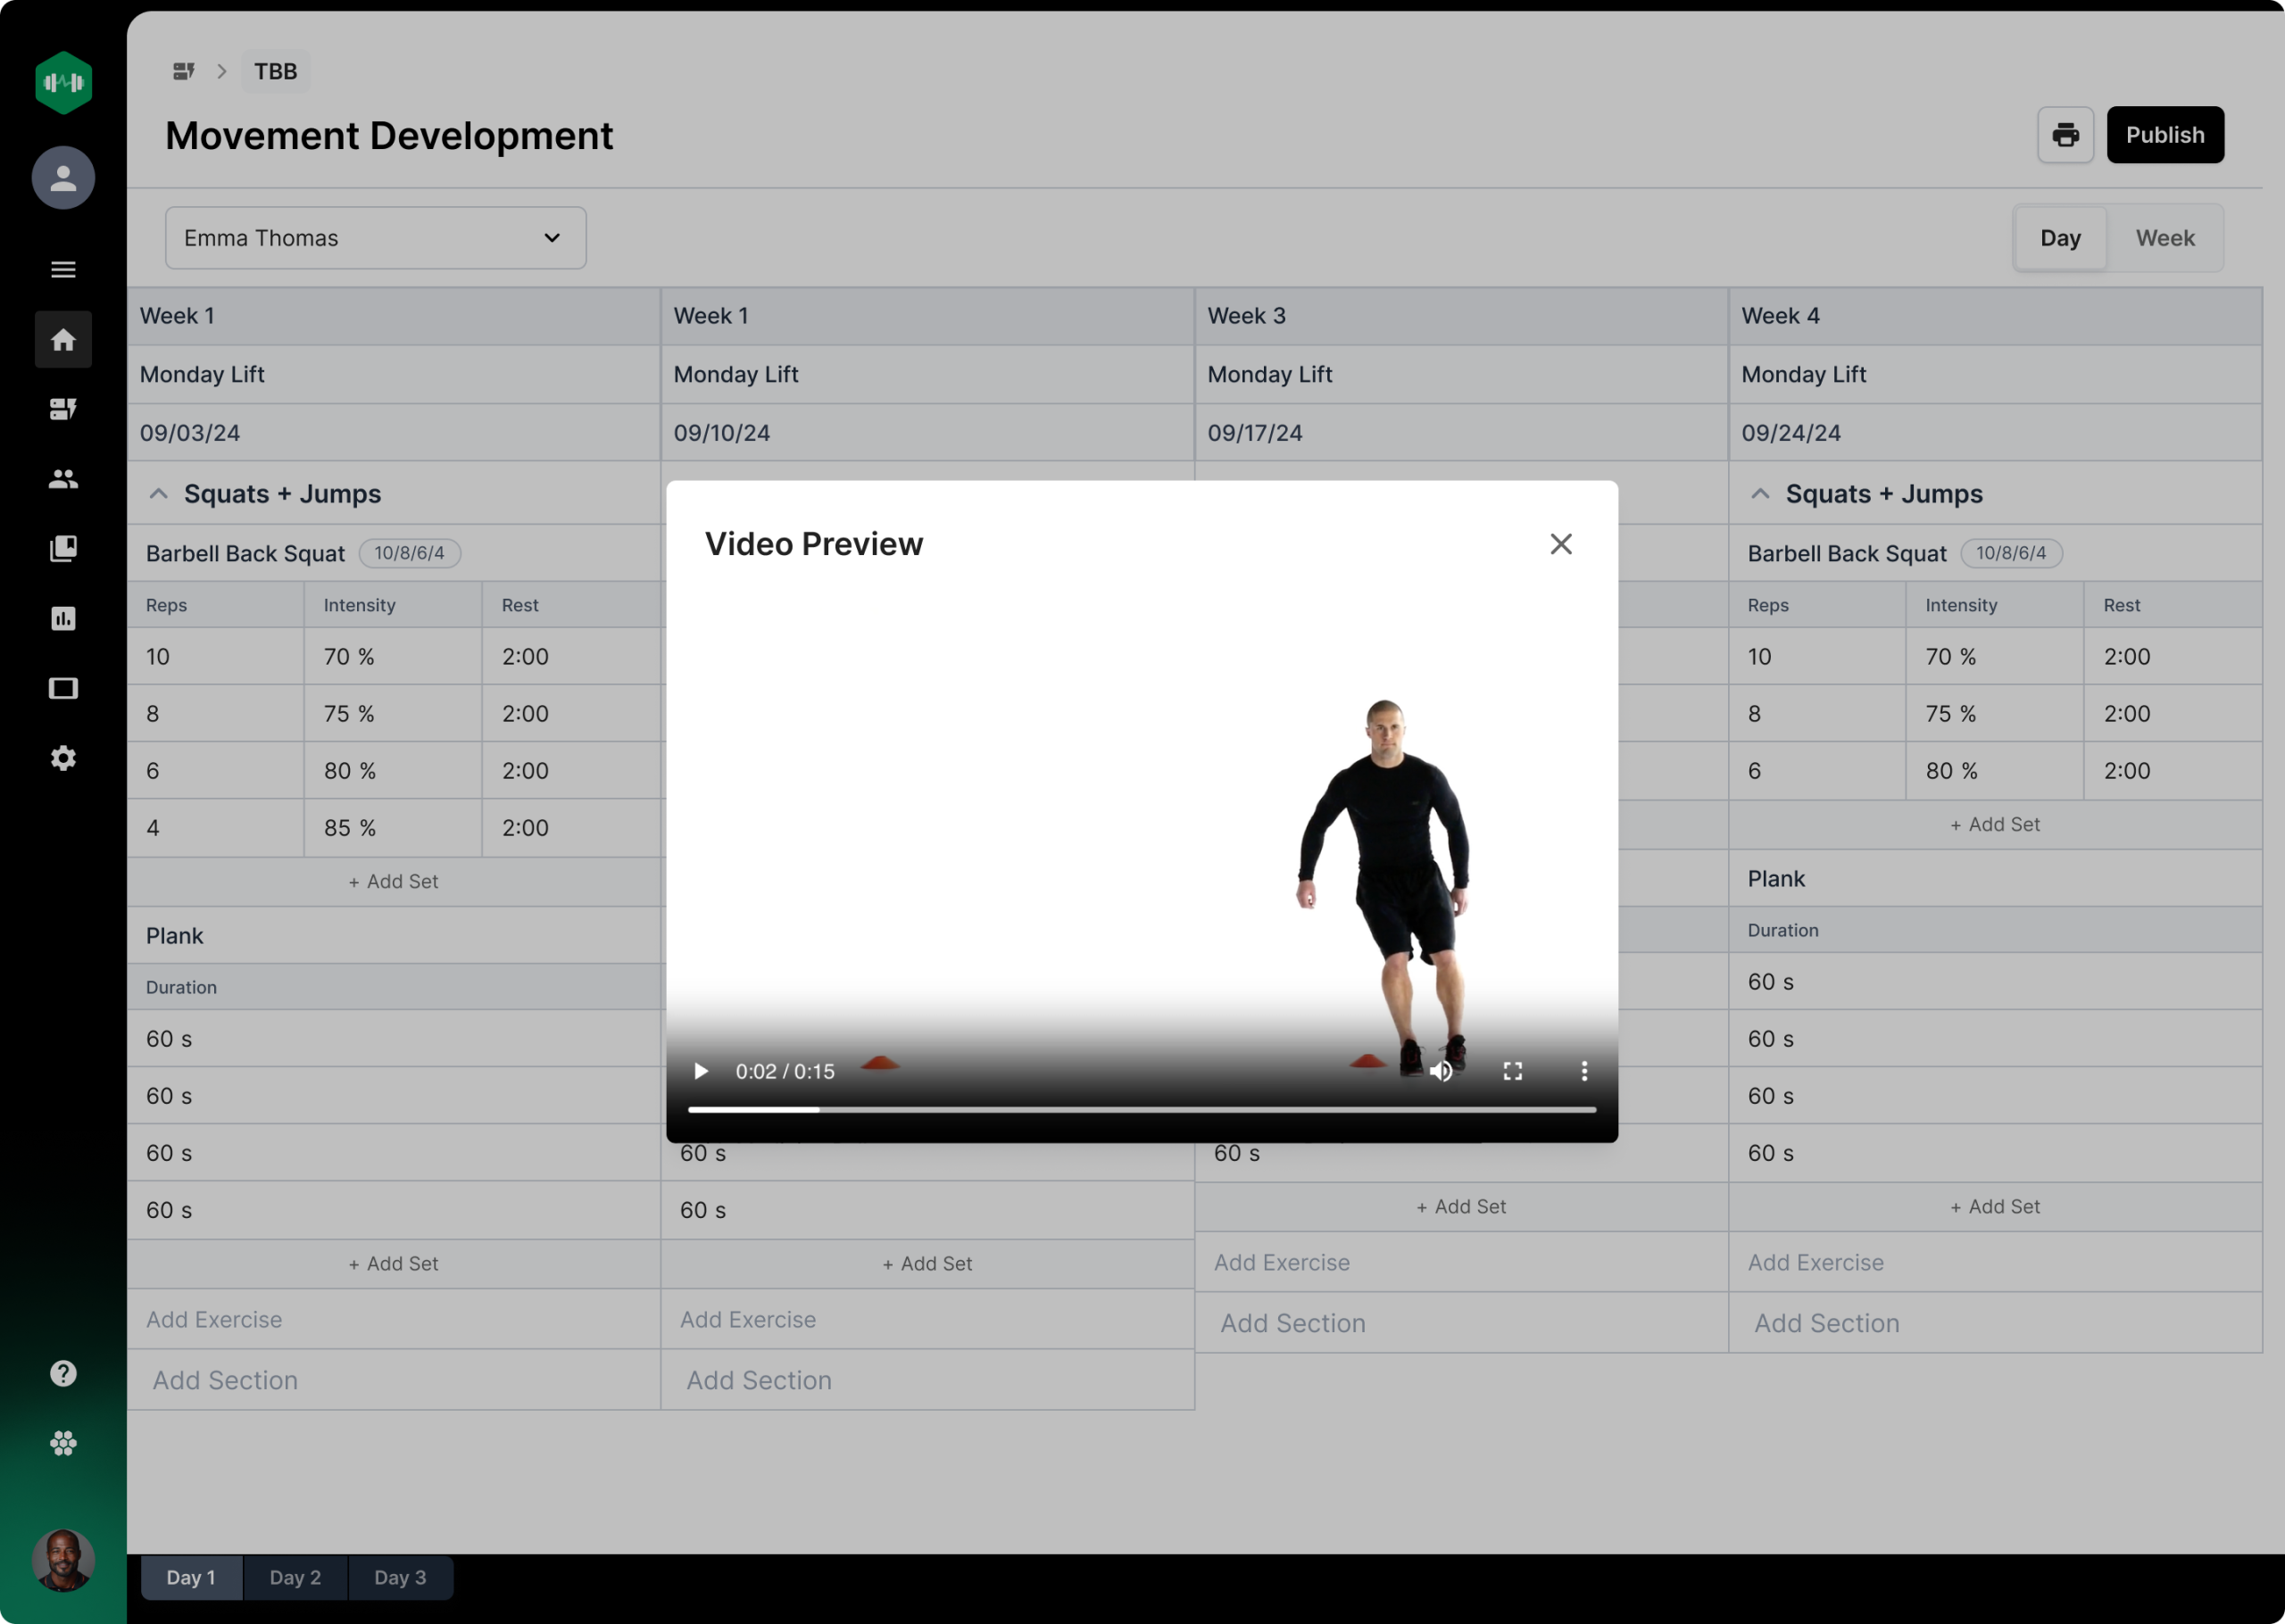Viewport: 2285px width, 1624px height.
Task: Click Add Section field in Week 4 column
Action: coord(1995,1323)
